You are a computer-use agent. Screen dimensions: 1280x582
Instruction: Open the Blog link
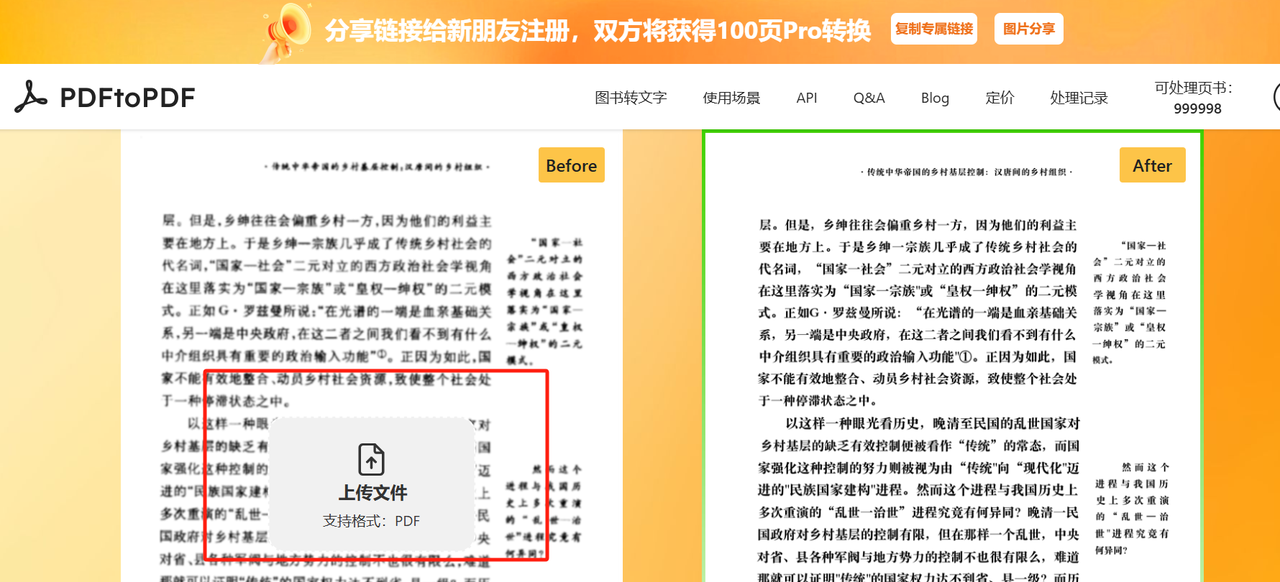(x=935, y=98)
